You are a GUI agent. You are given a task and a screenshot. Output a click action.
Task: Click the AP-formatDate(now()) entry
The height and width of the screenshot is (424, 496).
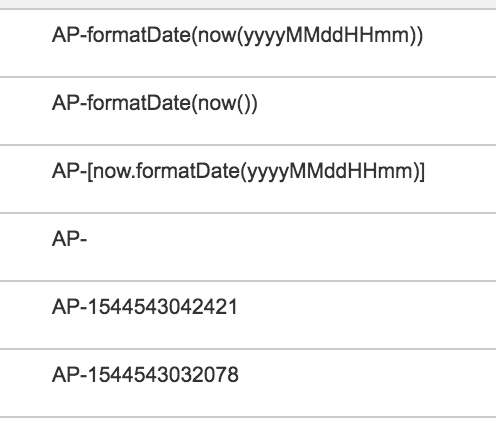click(248, 111)
